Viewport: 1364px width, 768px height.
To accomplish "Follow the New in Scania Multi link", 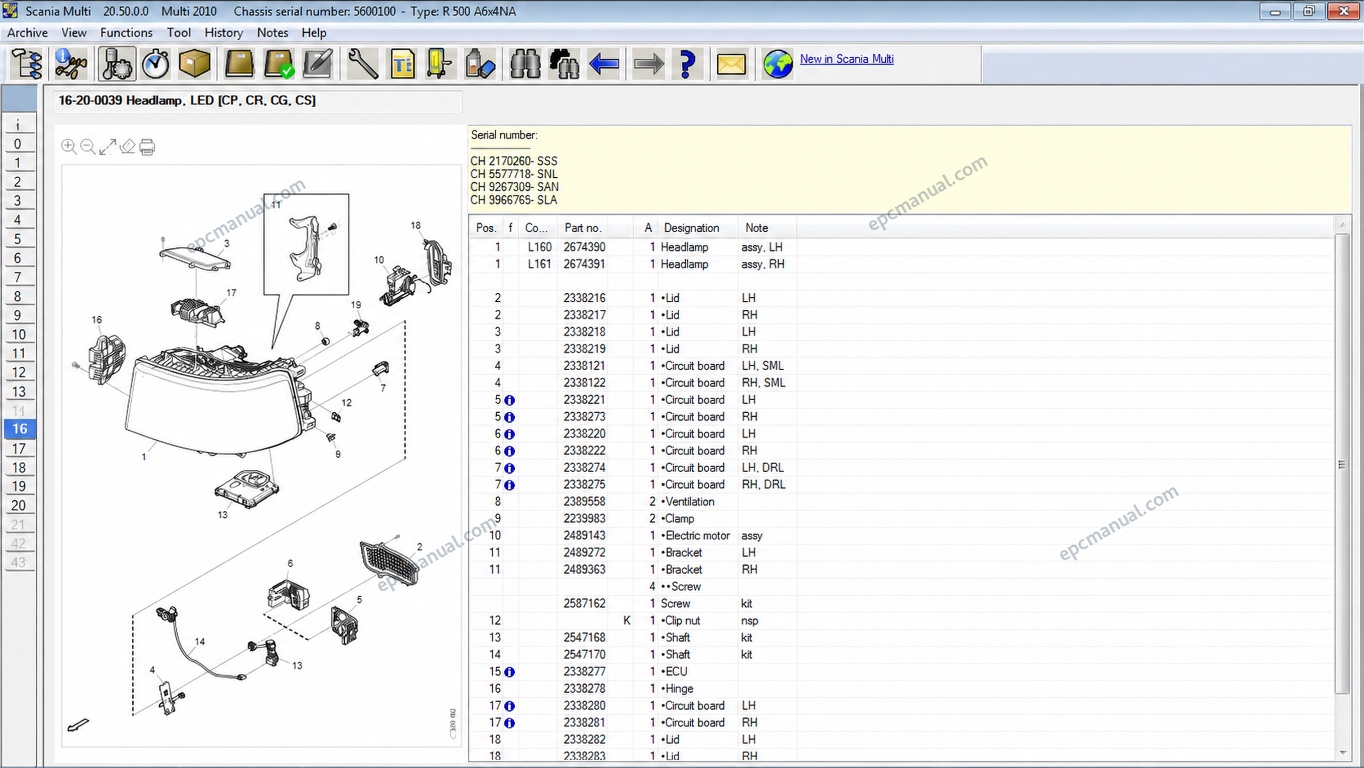I will pos(847,59).
